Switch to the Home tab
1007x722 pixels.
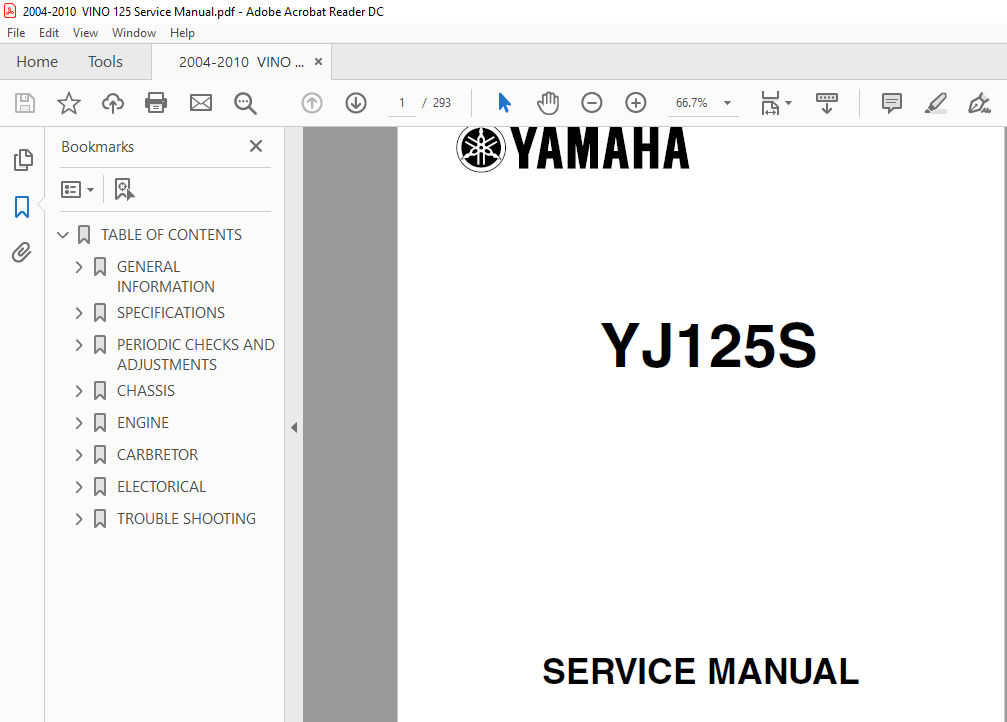click(x=37, y=62)
